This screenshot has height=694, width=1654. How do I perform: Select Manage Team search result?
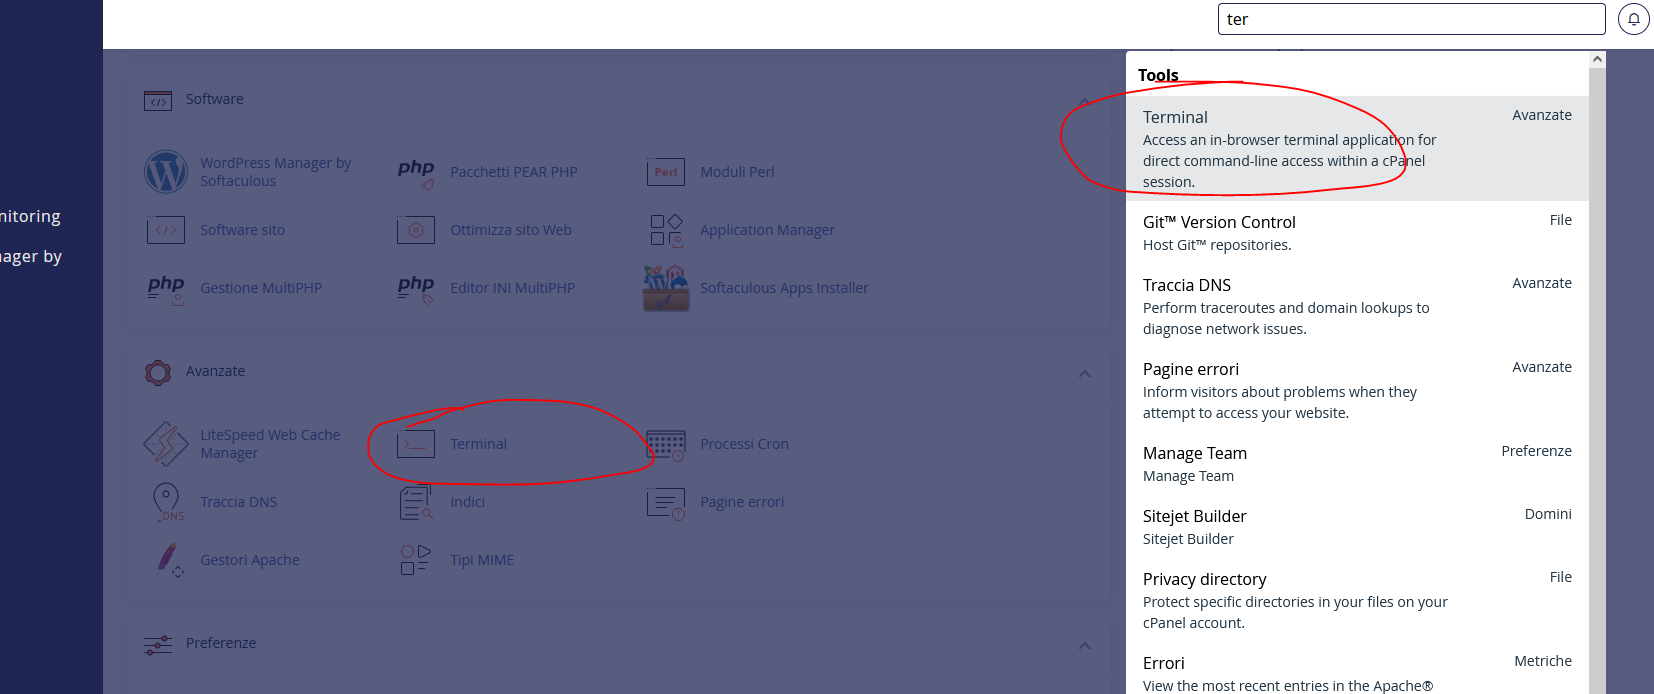coord(1357,463)
